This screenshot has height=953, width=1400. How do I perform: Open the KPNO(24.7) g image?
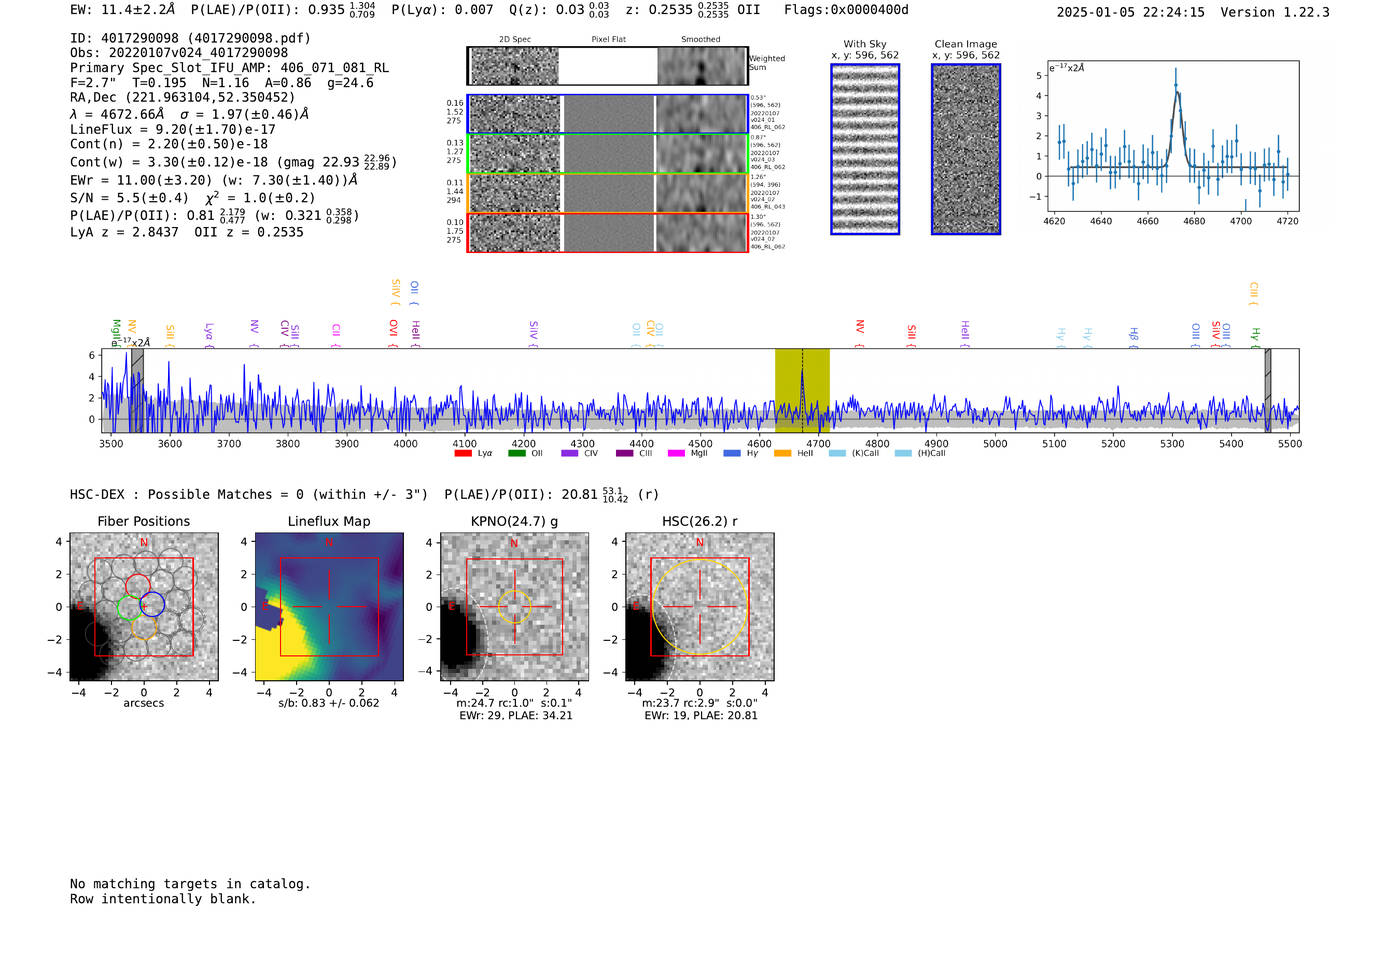point(514,607)
